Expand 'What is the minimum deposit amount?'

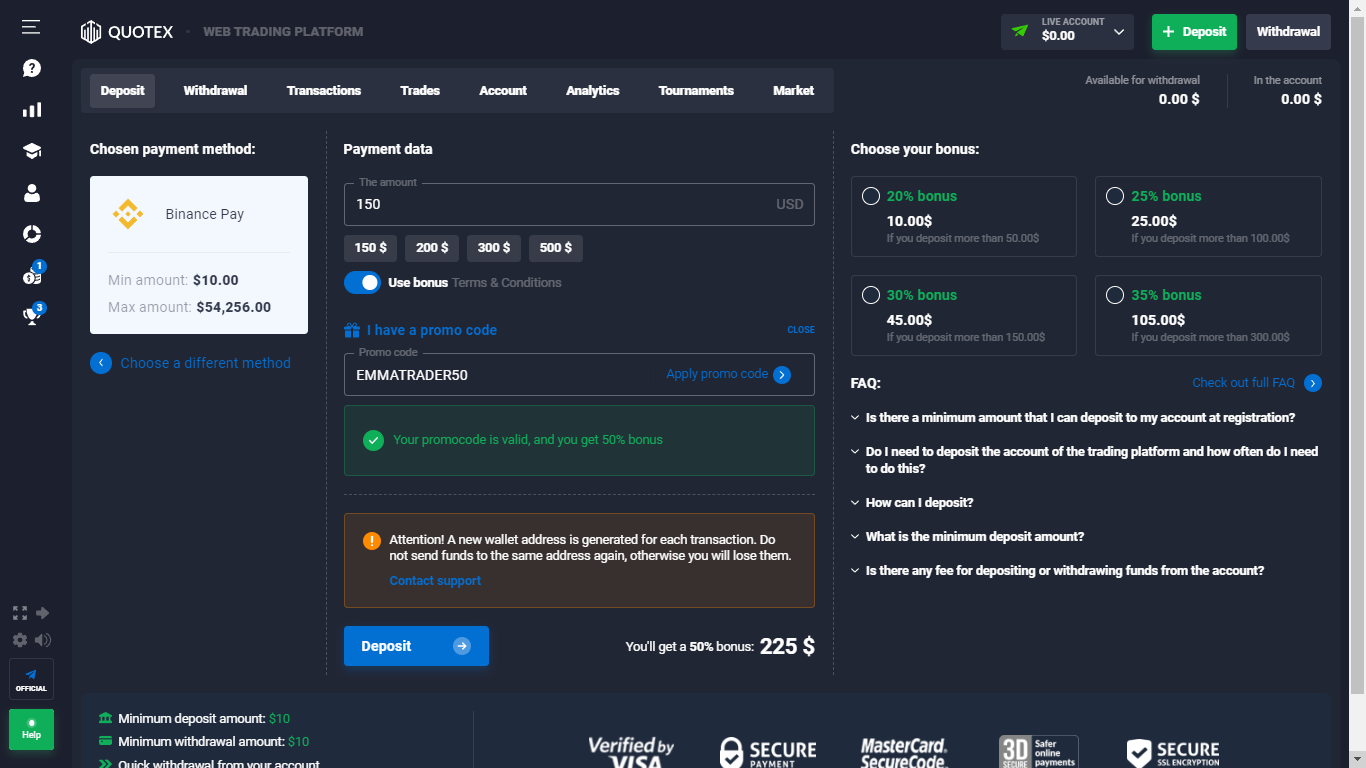pos(967,537)
